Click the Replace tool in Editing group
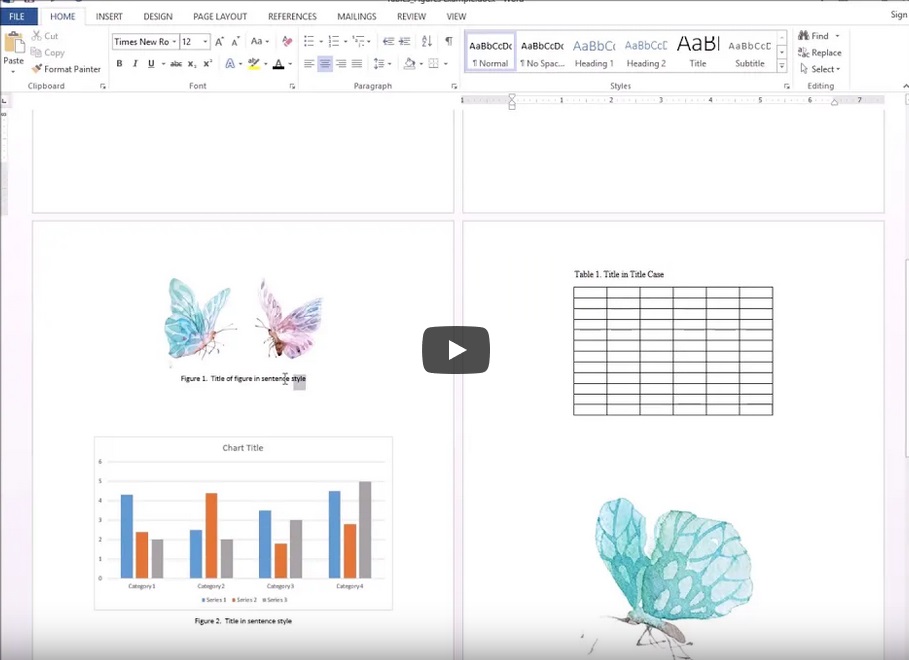The height and width of the screenshot is (660, 909). click(820, 52)
